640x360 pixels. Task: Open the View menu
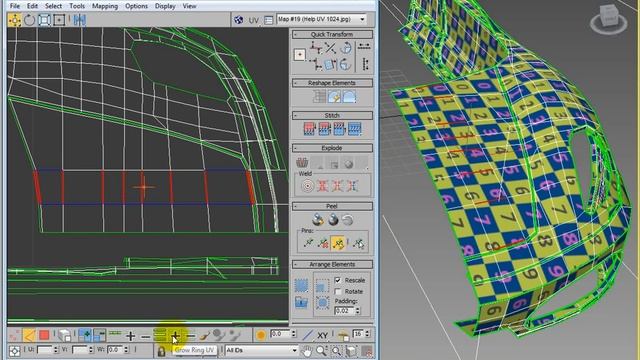(x=189, y=6)
